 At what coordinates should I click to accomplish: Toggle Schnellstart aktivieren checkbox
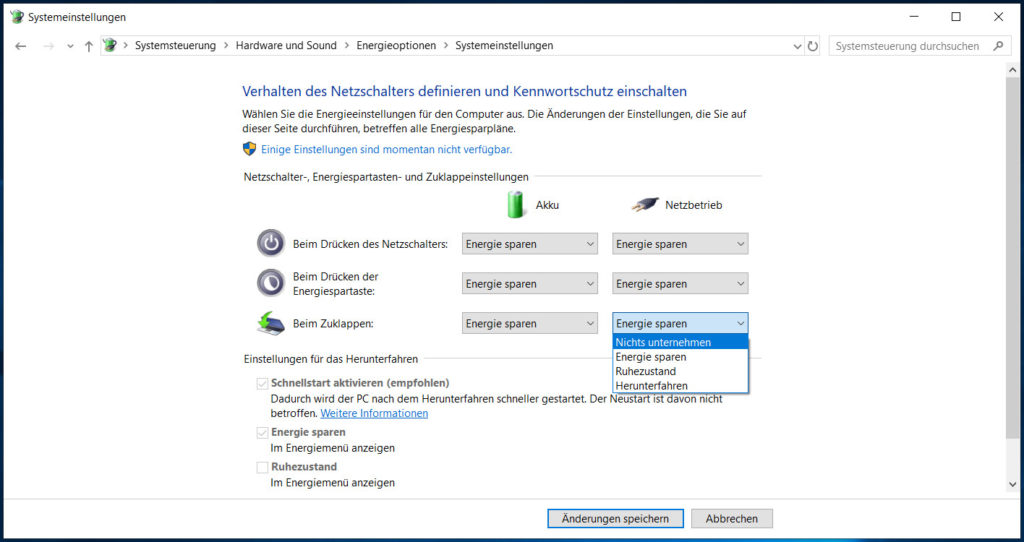click(262, 383)
